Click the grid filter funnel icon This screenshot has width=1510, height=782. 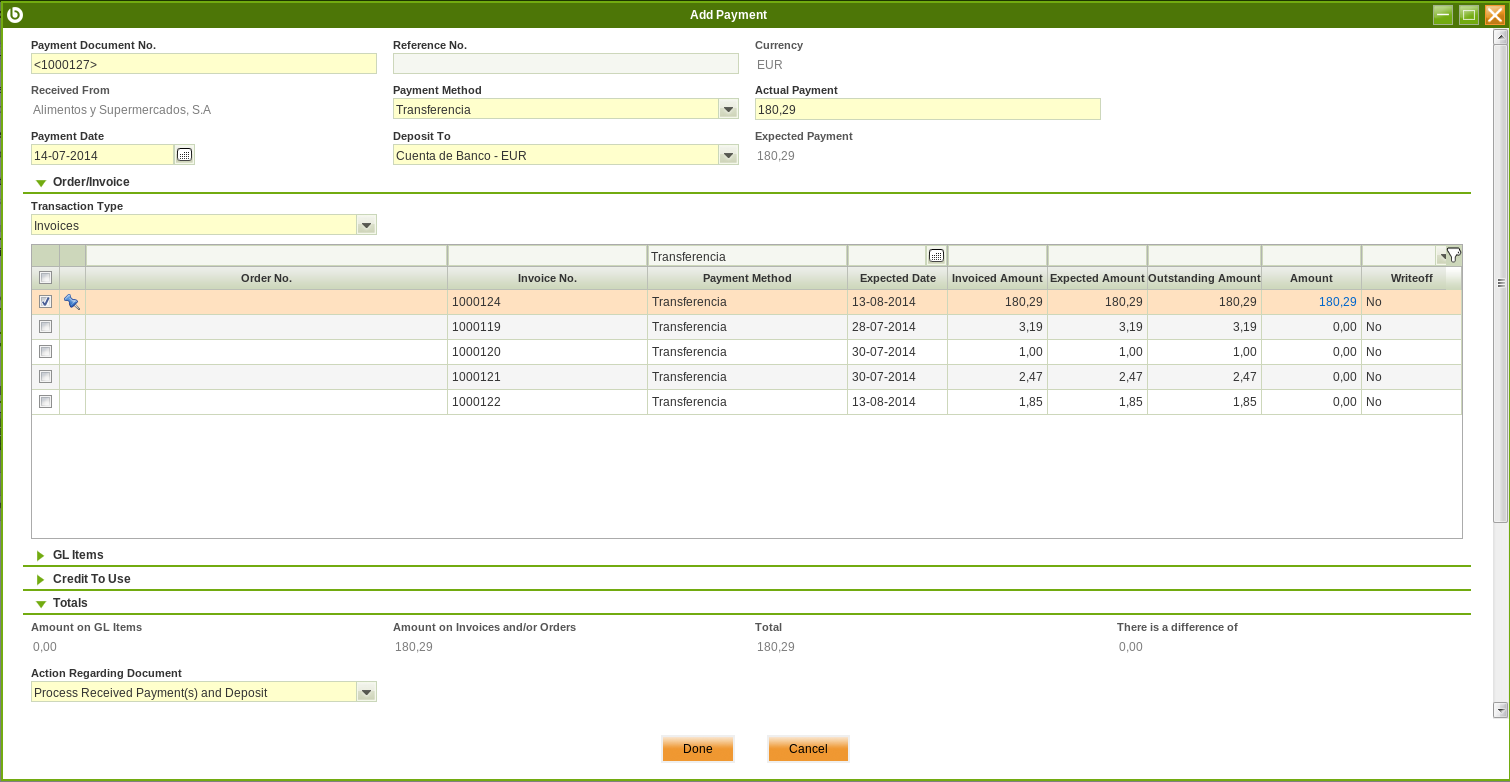(1453, 255)
